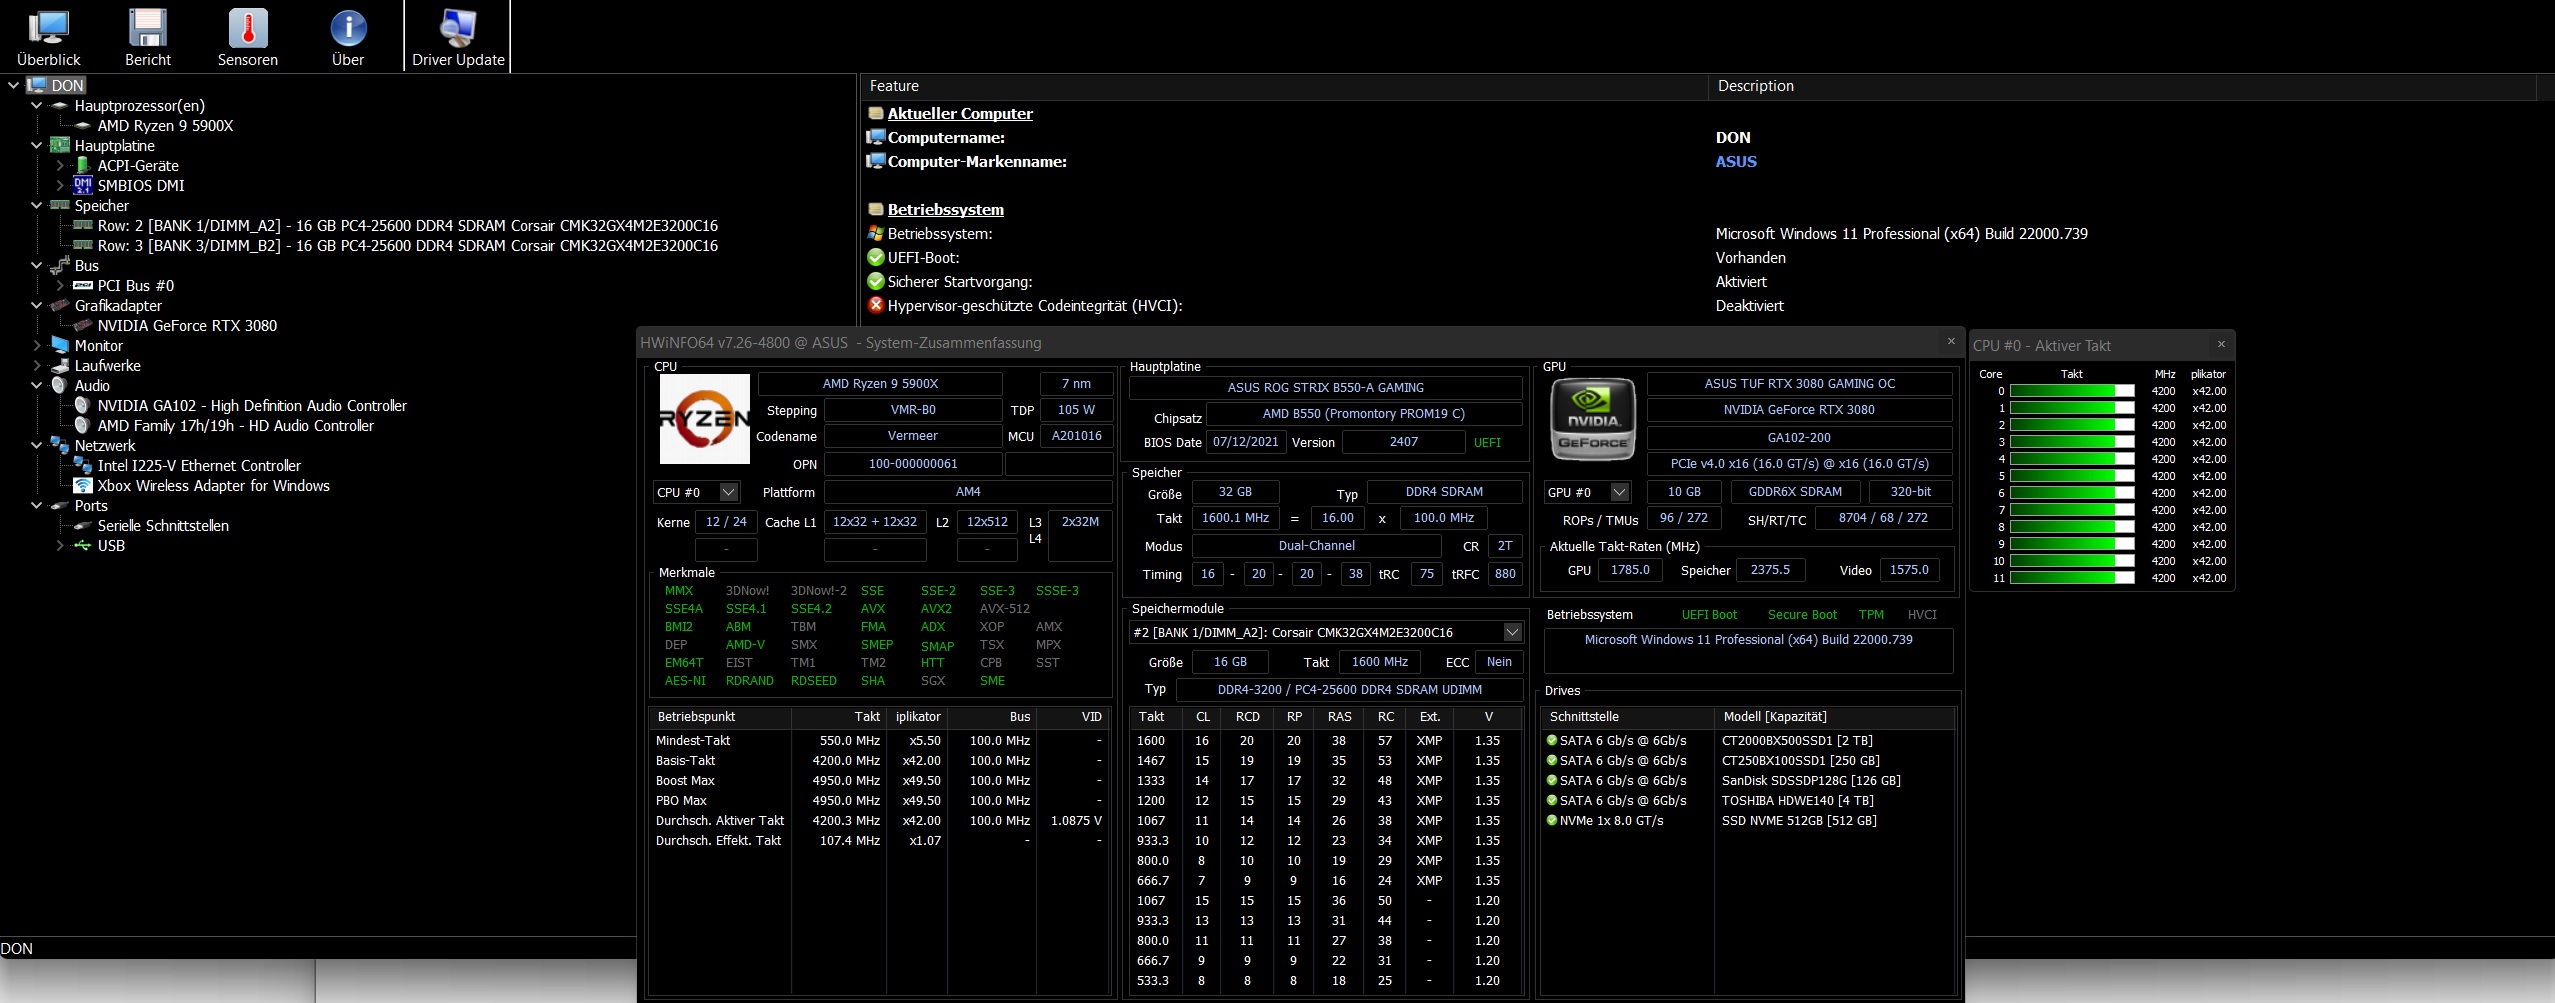Click the NVIDIA GeForce logo image
The height and width of the screenshot is (1003, 2555).
pos(1592,418)
